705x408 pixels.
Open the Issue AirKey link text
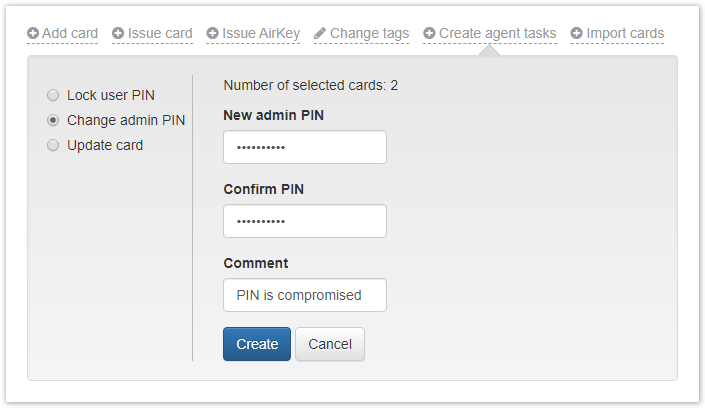point(261,33)
